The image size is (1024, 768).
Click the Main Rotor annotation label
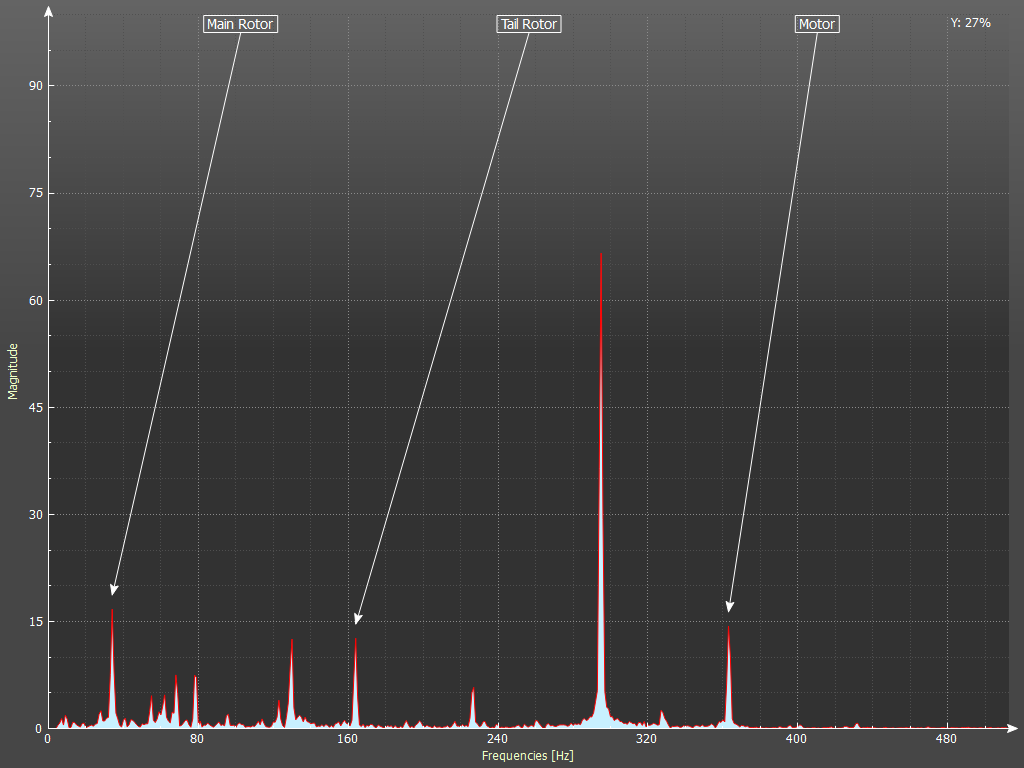(x=239, y=24)
